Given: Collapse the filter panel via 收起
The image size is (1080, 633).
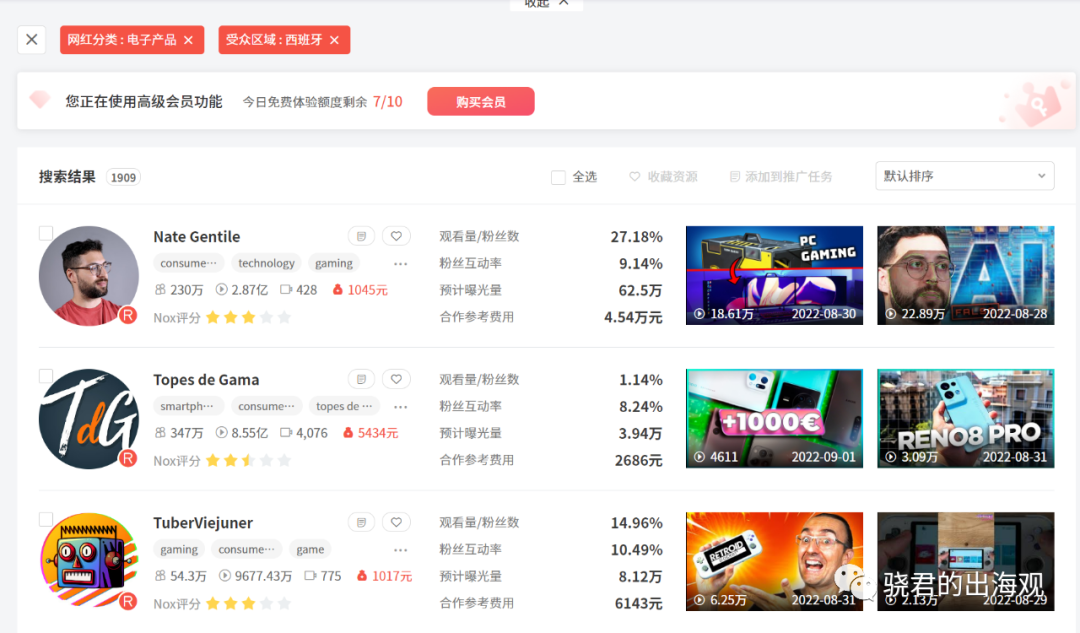Looking at the screenshot, I should [x=546, y=4].
